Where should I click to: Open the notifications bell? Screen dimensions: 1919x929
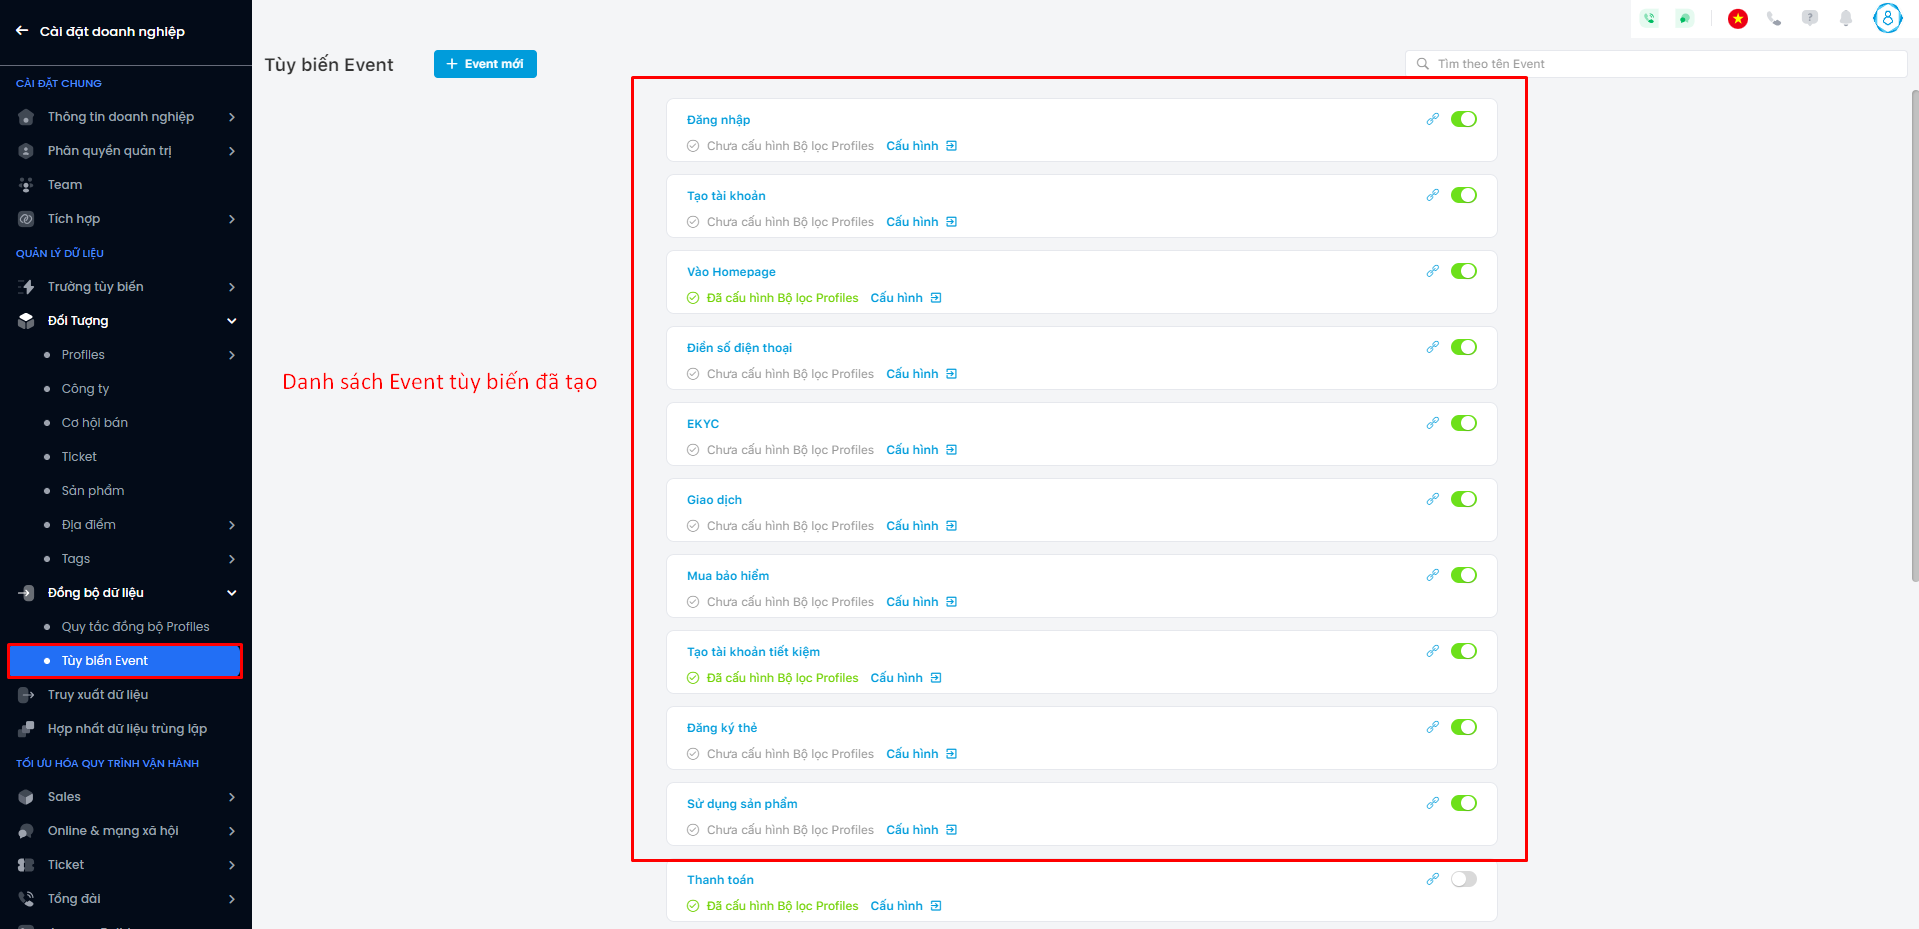coord(1846,18)
